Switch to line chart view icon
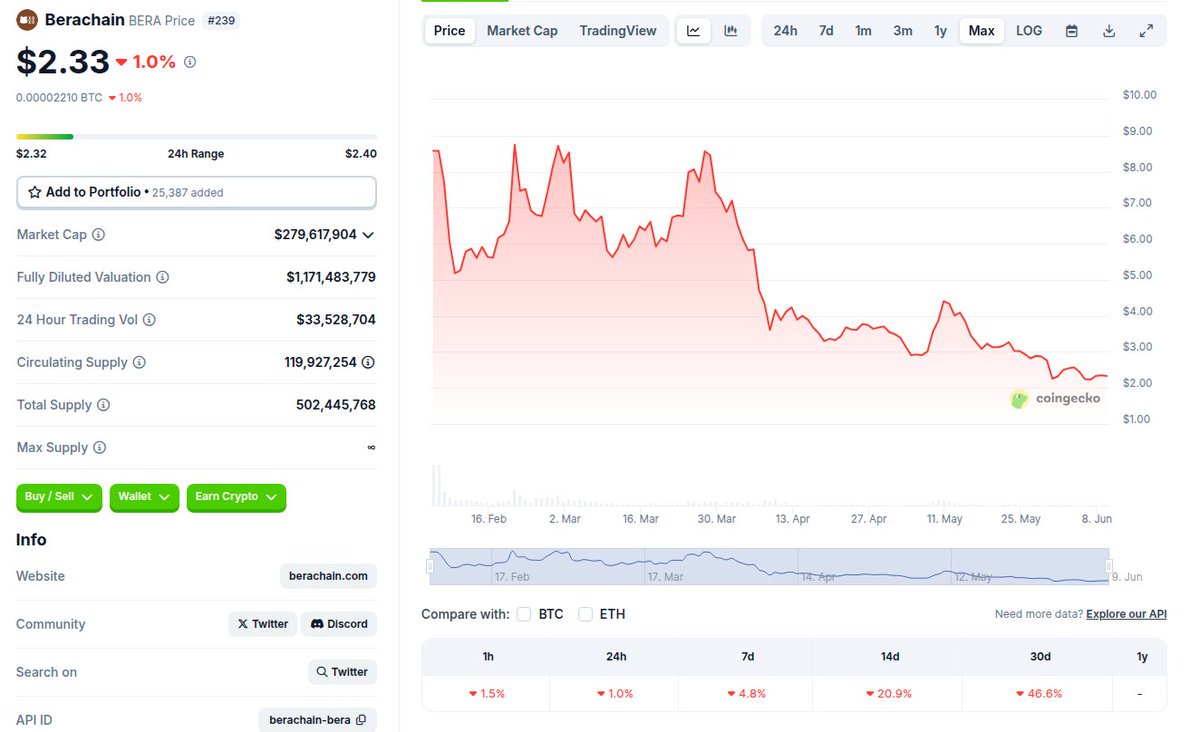1200x732 pixels. tap(693, 31)
